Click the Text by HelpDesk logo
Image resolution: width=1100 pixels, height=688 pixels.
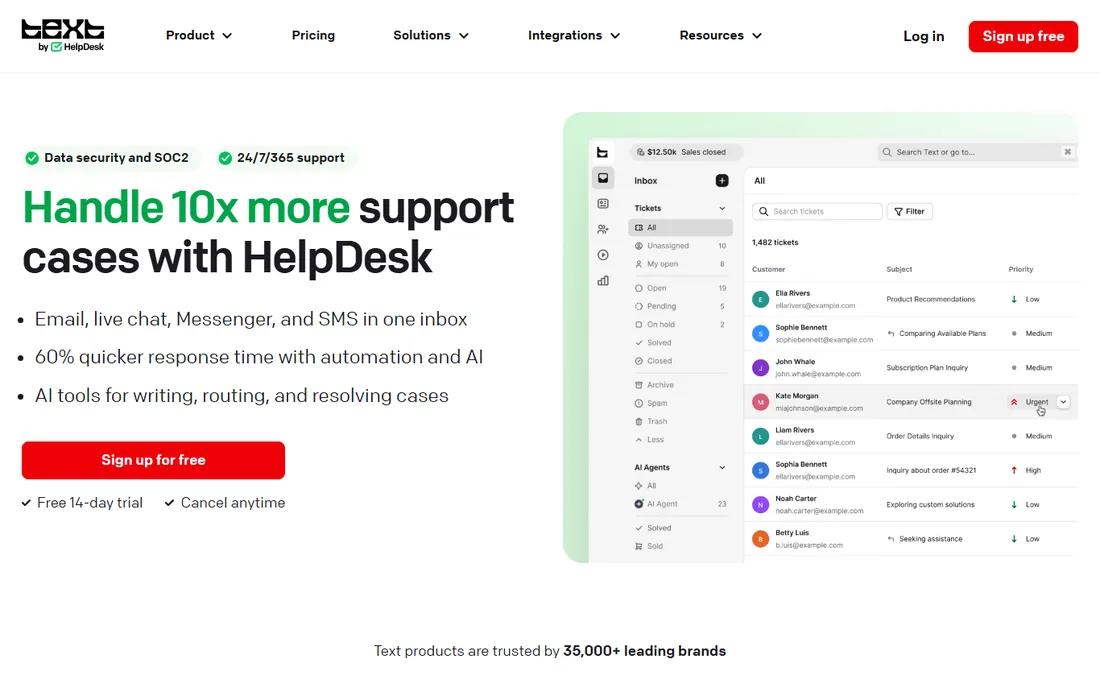coord(62,36)
